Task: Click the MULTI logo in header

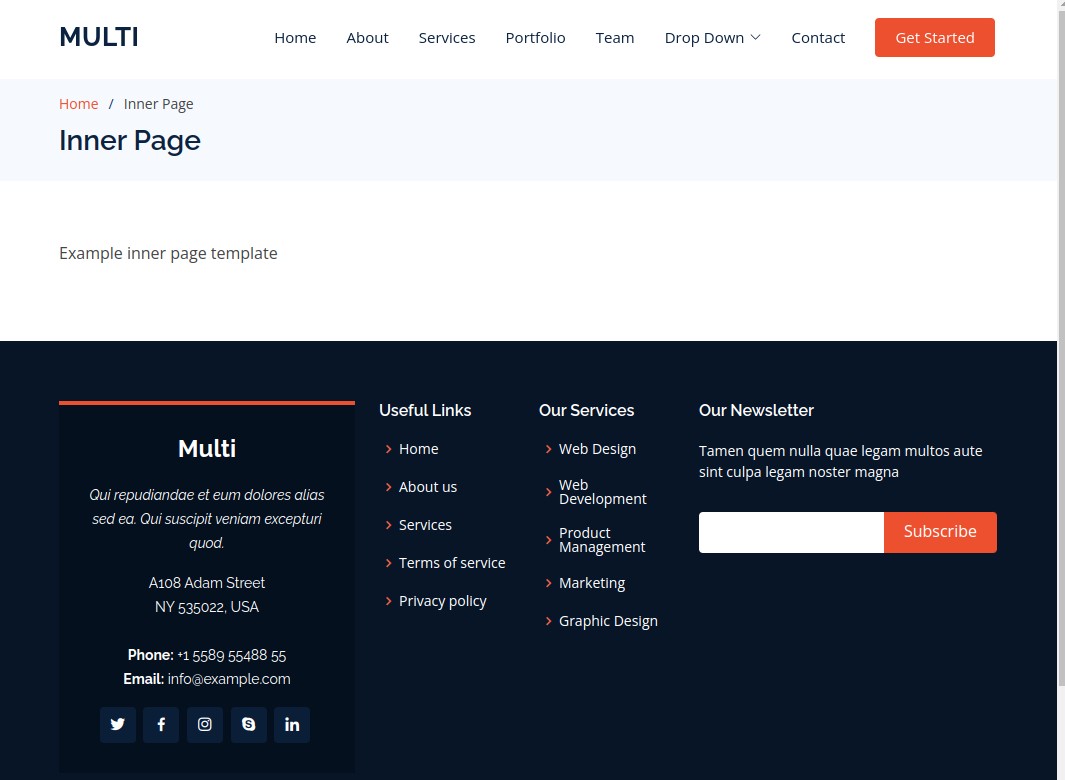Action: [99, 37]
